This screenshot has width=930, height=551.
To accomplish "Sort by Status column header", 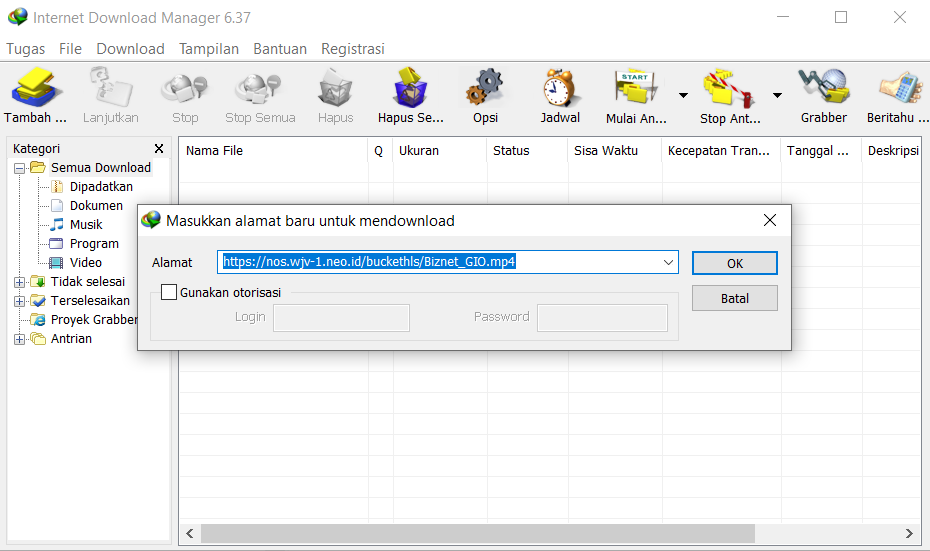I will [527, 151].
